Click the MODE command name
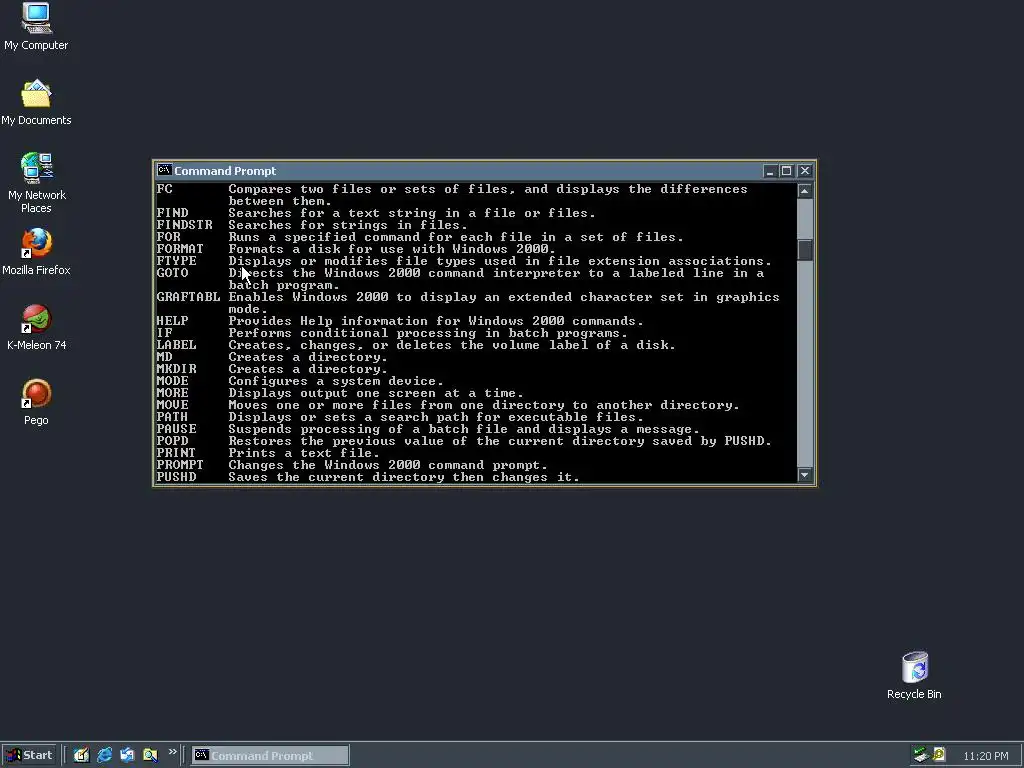This screenshot has width=1024, height=768. pos(172,381)
